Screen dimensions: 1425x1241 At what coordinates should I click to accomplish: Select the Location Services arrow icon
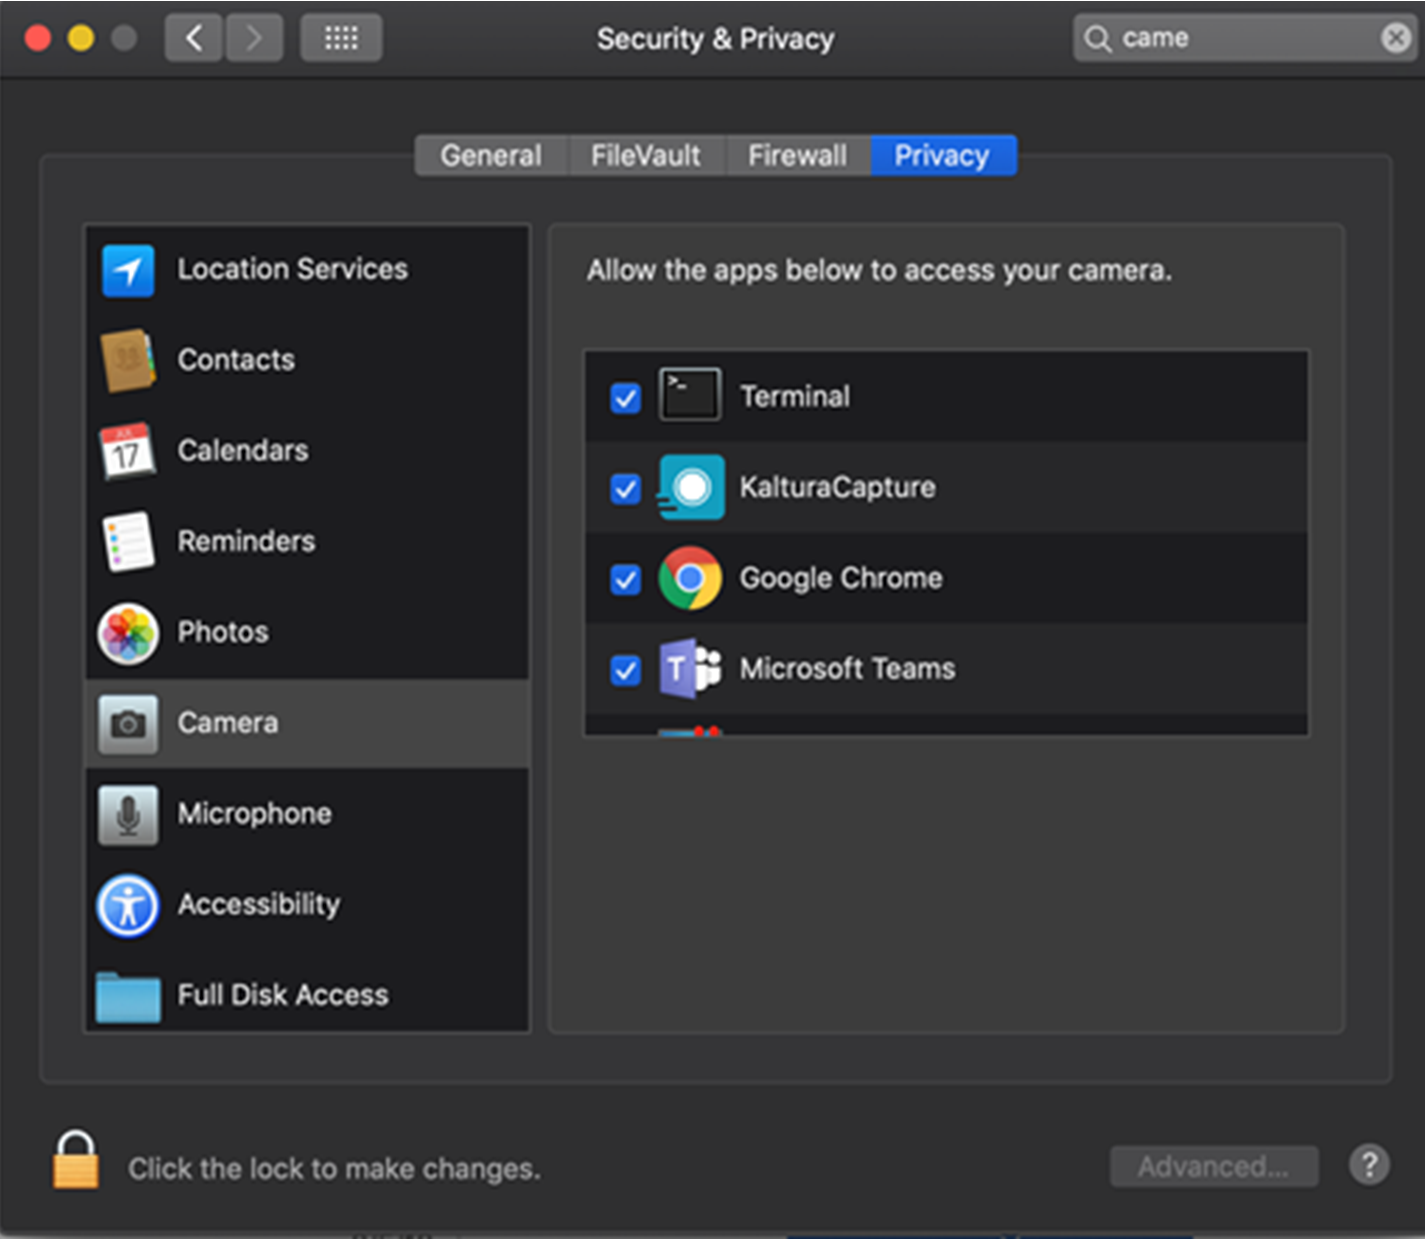(x=128, y=270)
